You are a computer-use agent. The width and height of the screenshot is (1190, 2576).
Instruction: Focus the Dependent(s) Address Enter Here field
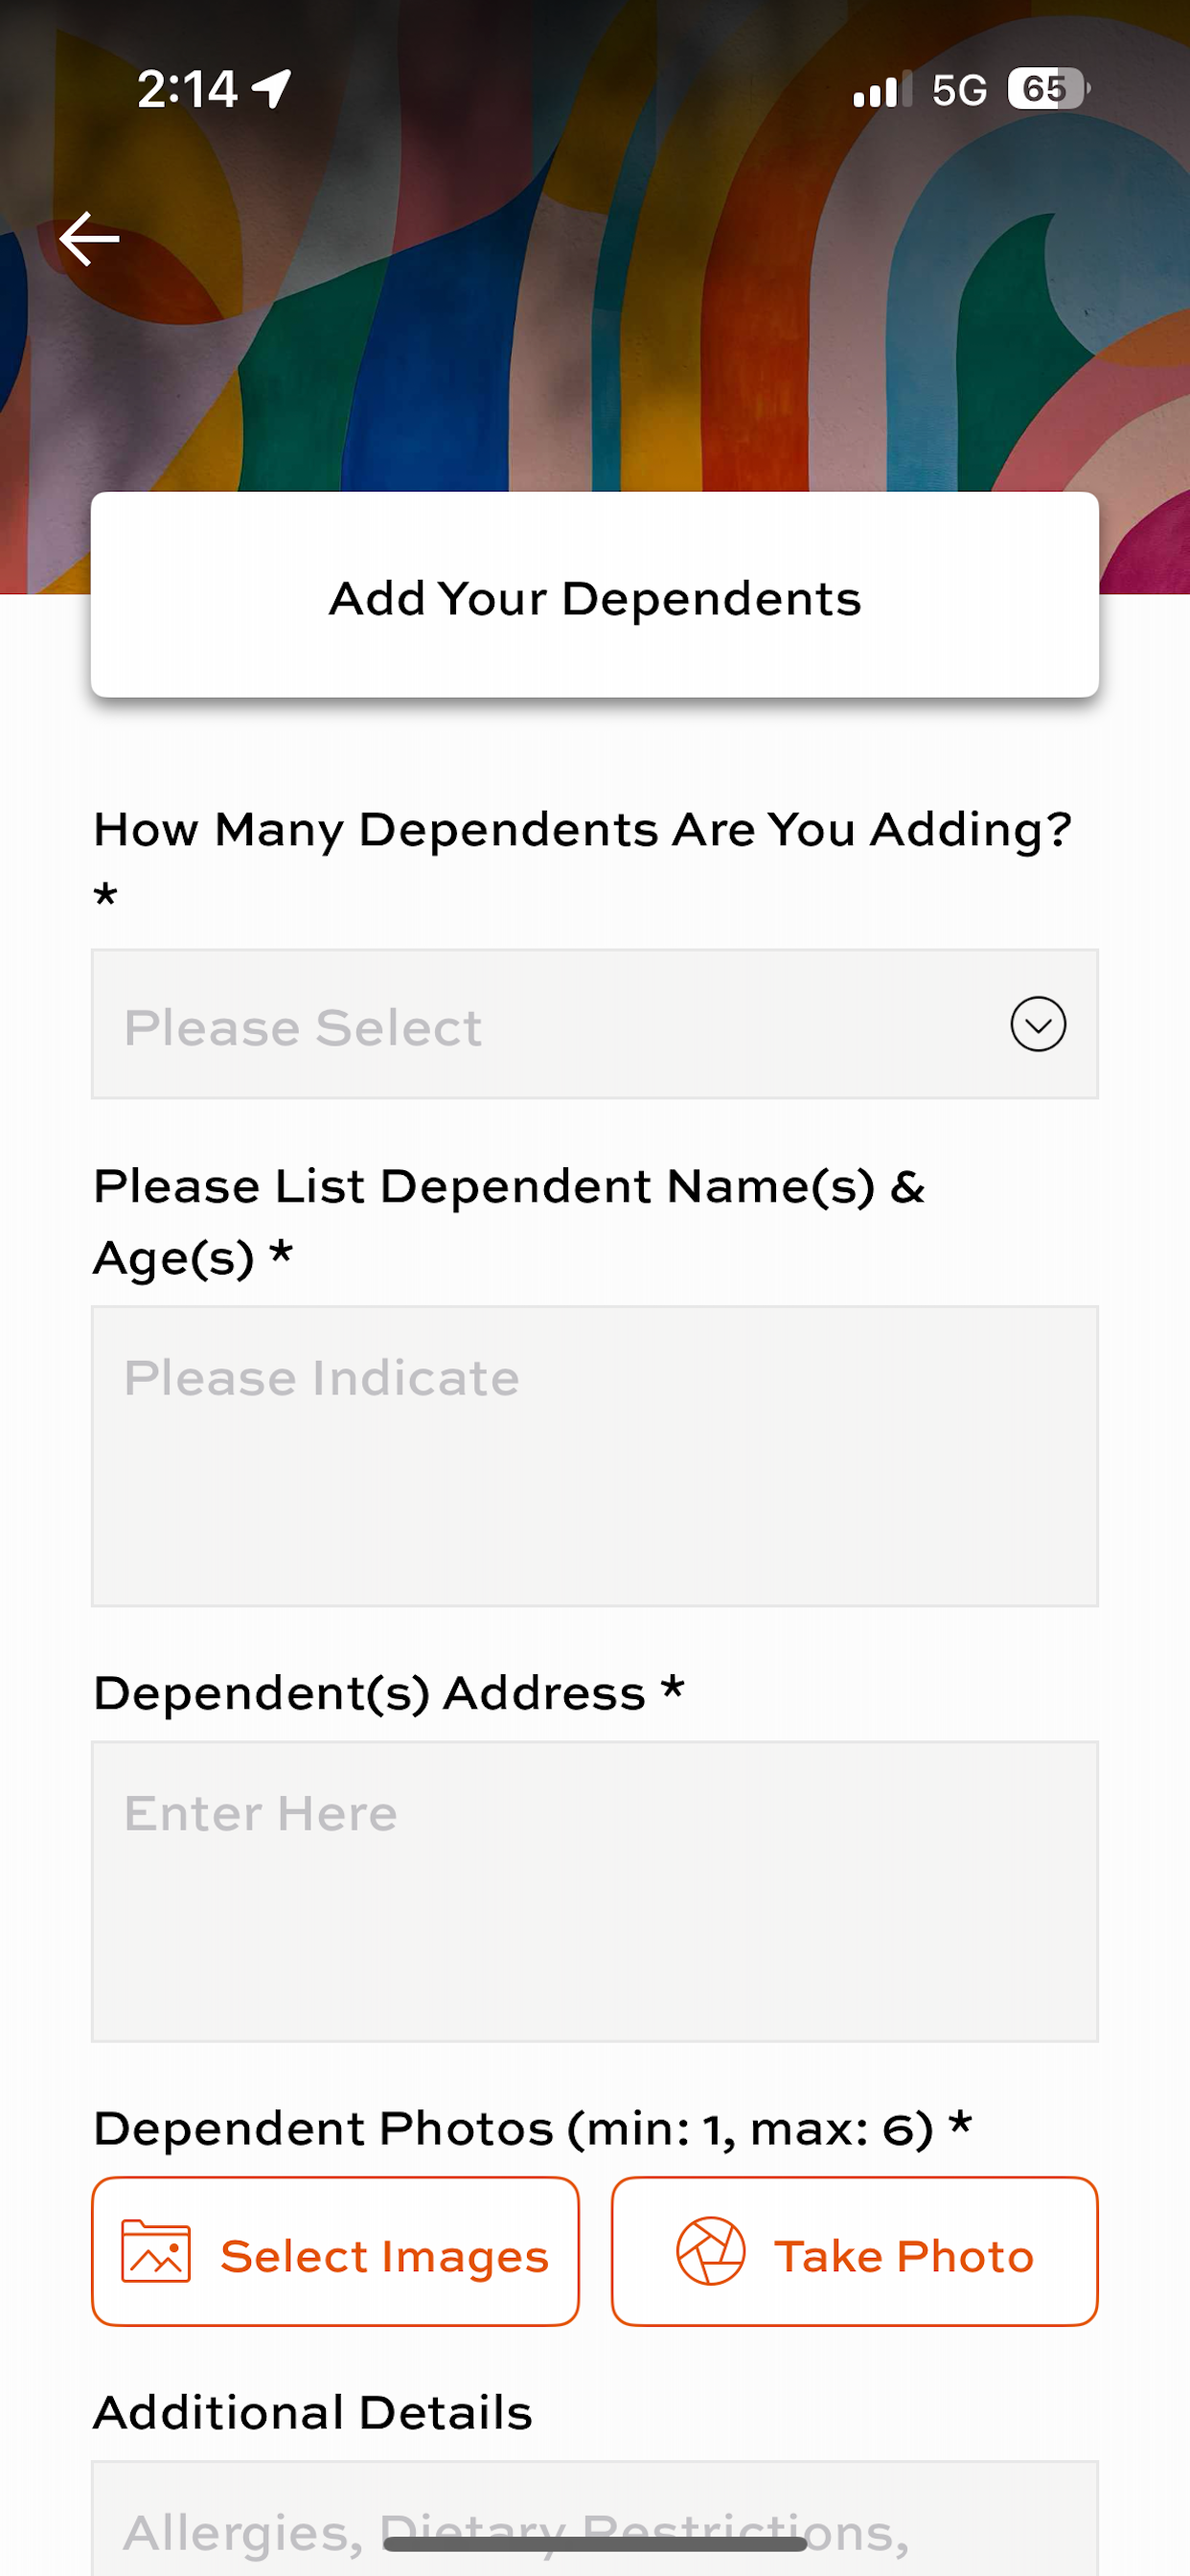click(595, 1891)
